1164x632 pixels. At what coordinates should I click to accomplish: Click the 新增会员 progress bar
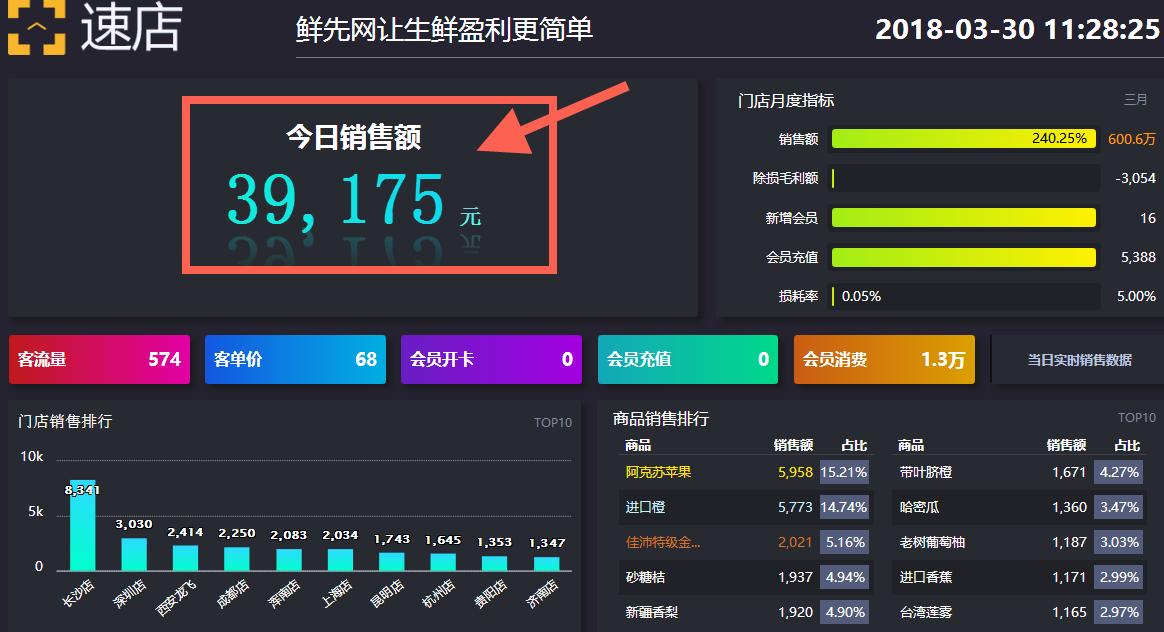964,218
